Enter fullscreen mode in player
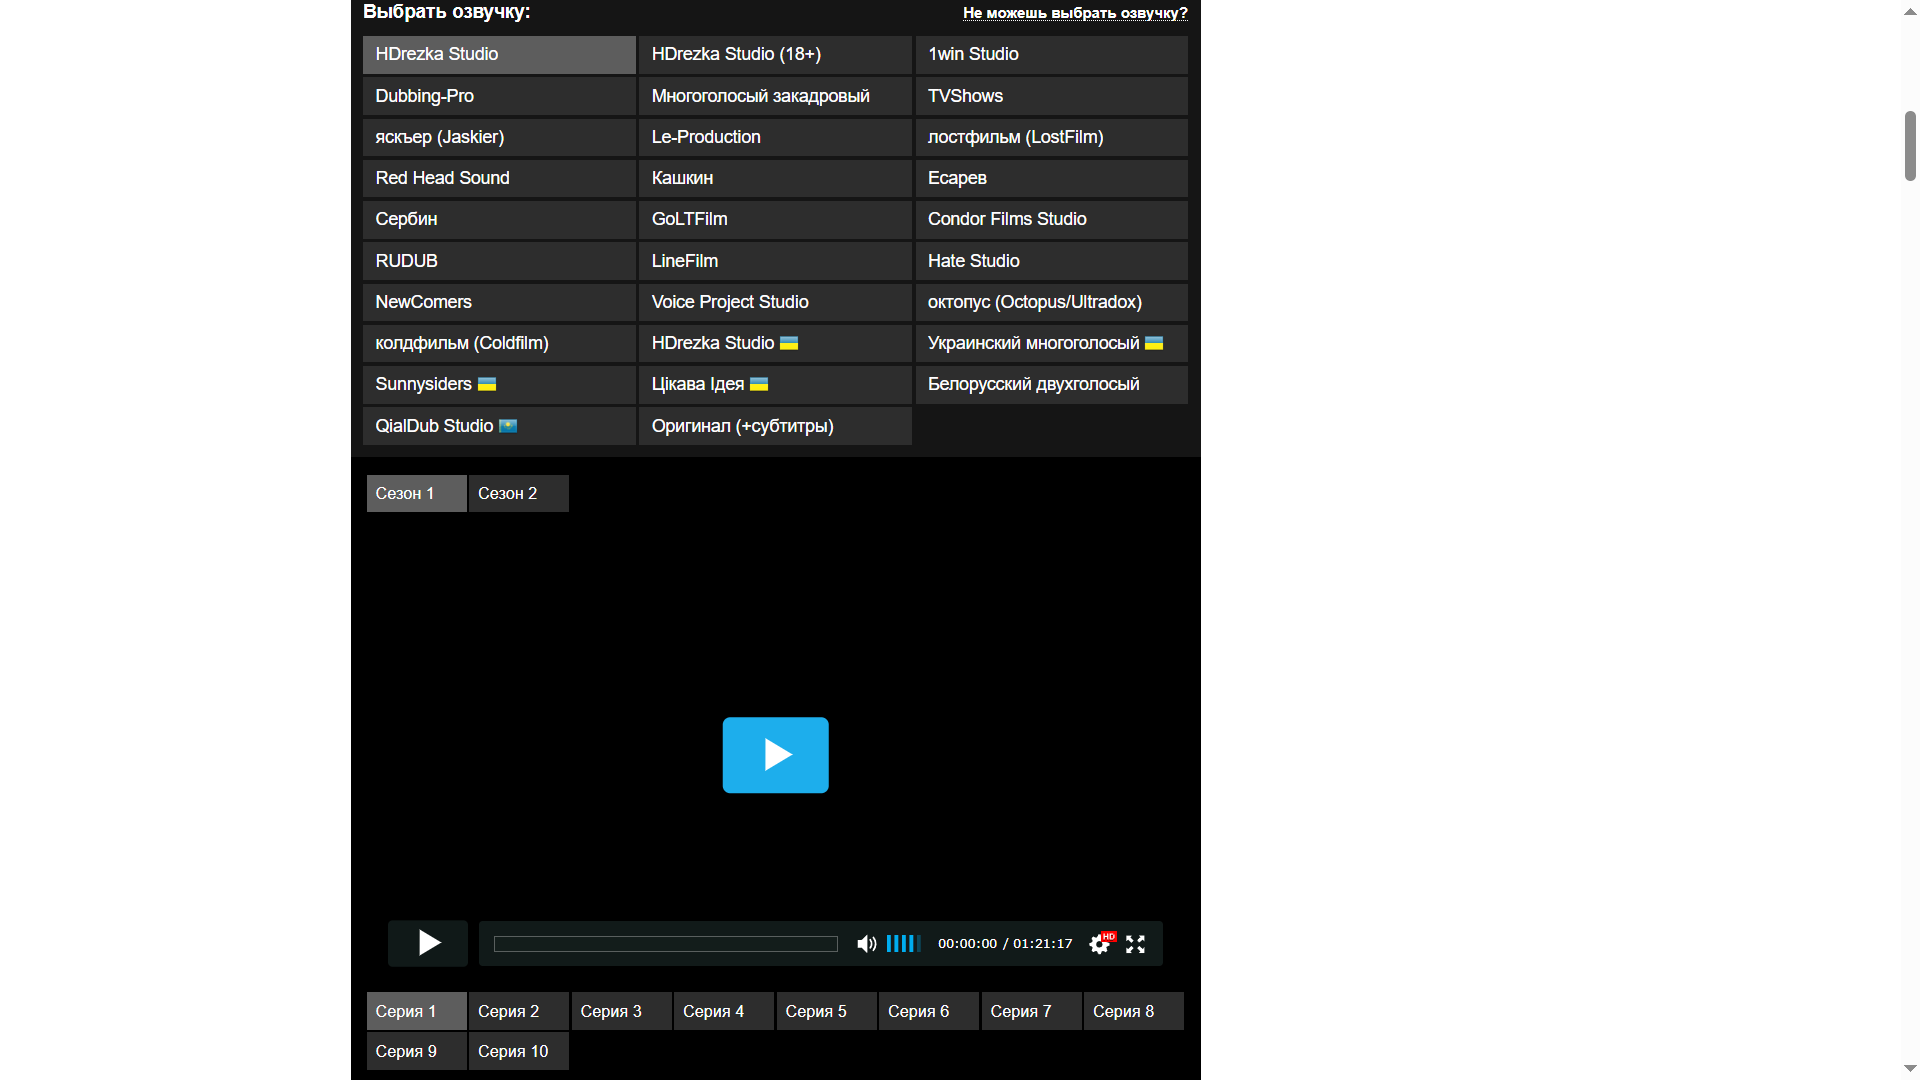The image size is (1920, 1080). click(x=1135, y=944)
